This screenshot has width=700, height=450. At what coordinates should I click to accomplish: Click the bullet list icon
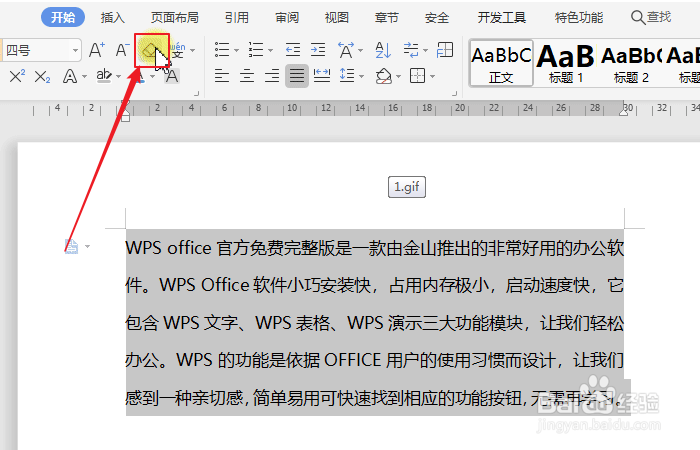[x=222, y=50]
